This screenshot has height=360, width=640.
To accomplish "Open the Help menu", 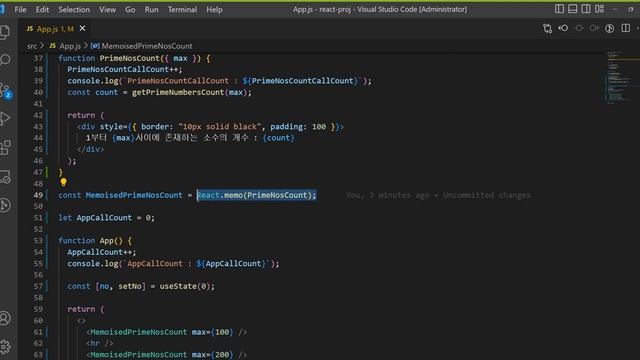I will coord(214,9).
